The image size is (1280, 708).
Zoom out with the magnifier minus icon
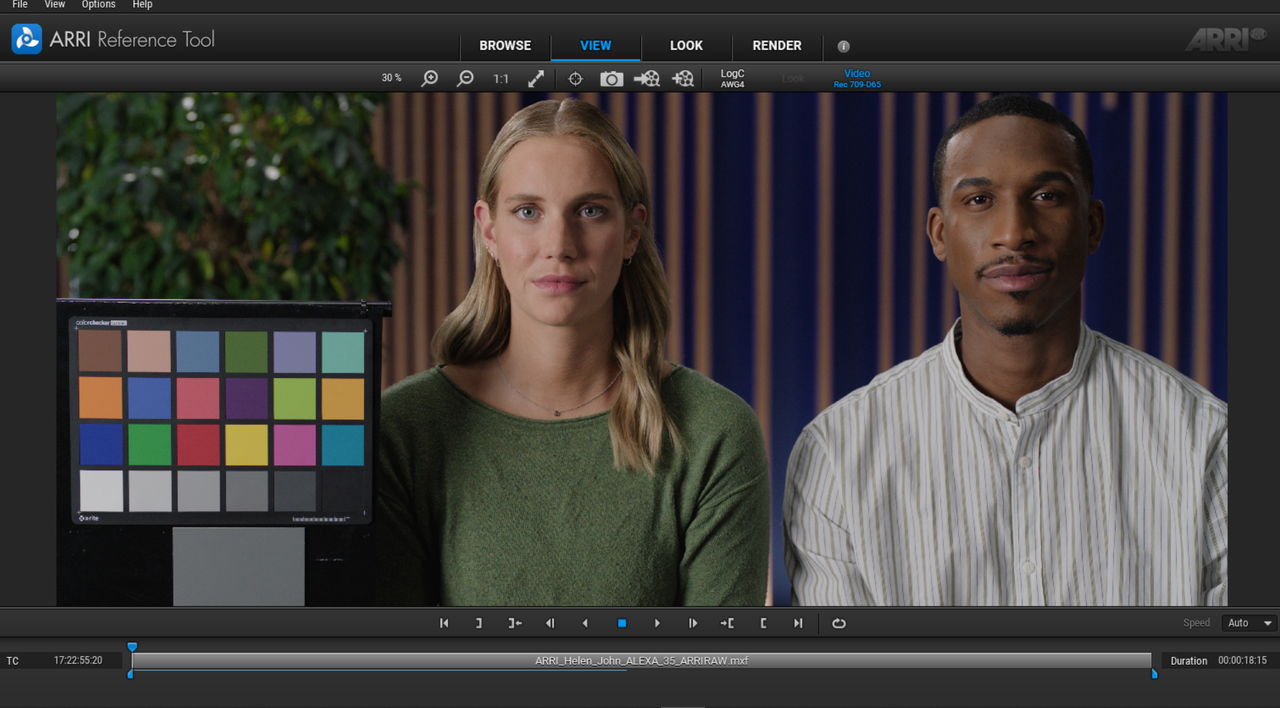tap(465, 78)
